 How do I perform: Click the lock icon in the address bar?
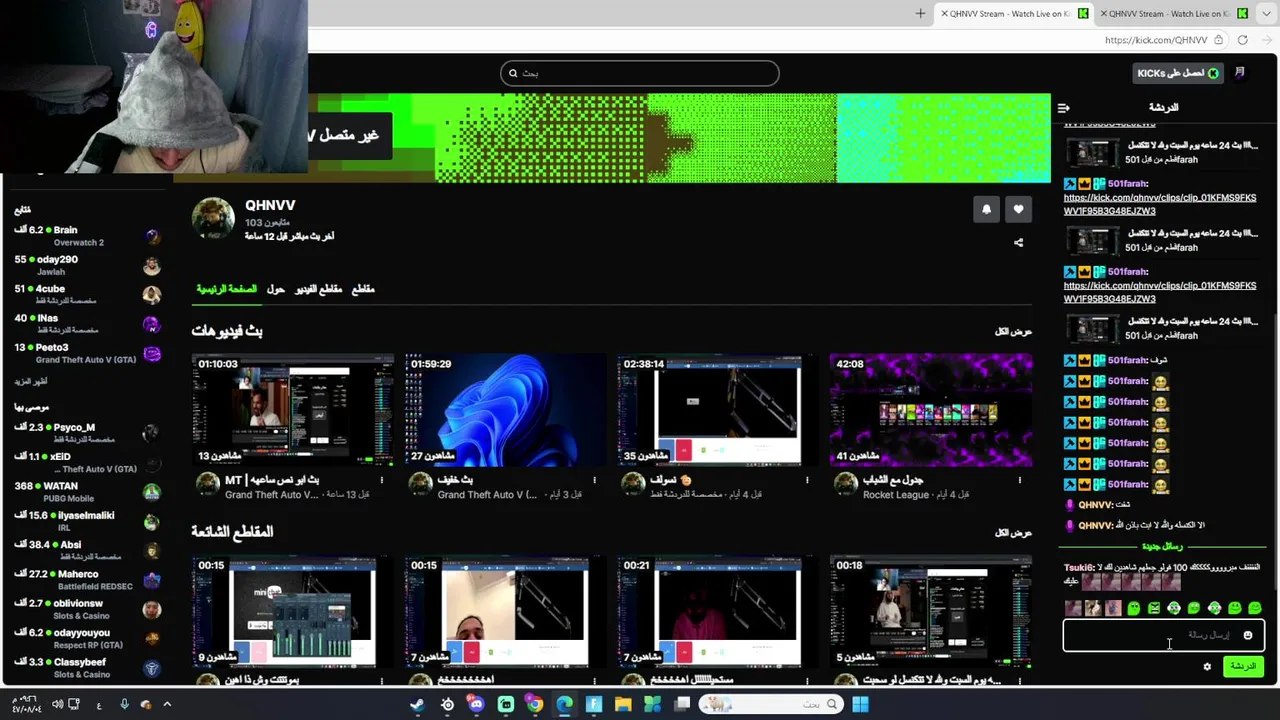click(x=1218, y=40)
